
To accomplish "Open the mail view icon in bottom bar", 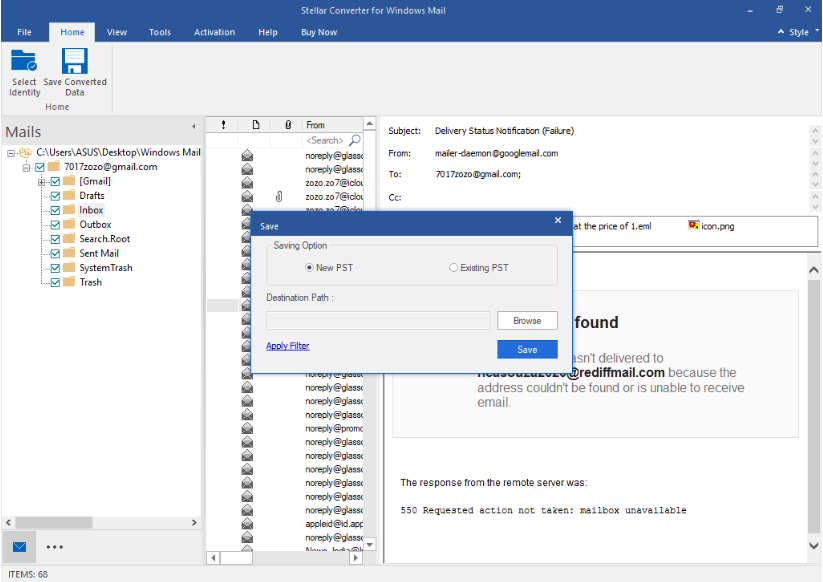I will click(19, 547).
